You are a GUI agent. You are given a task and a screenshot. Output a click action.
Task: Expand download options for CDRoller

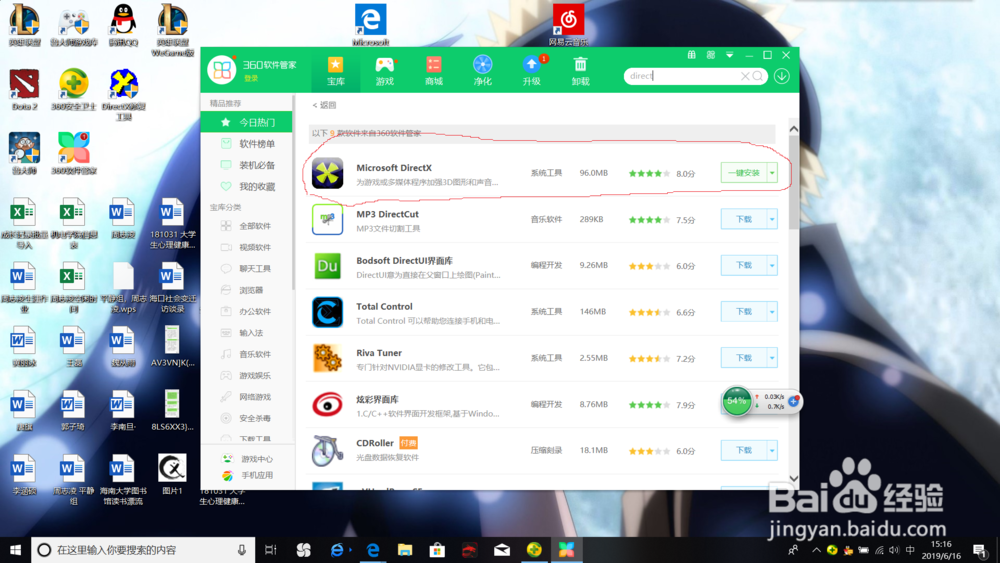[772, 450]
